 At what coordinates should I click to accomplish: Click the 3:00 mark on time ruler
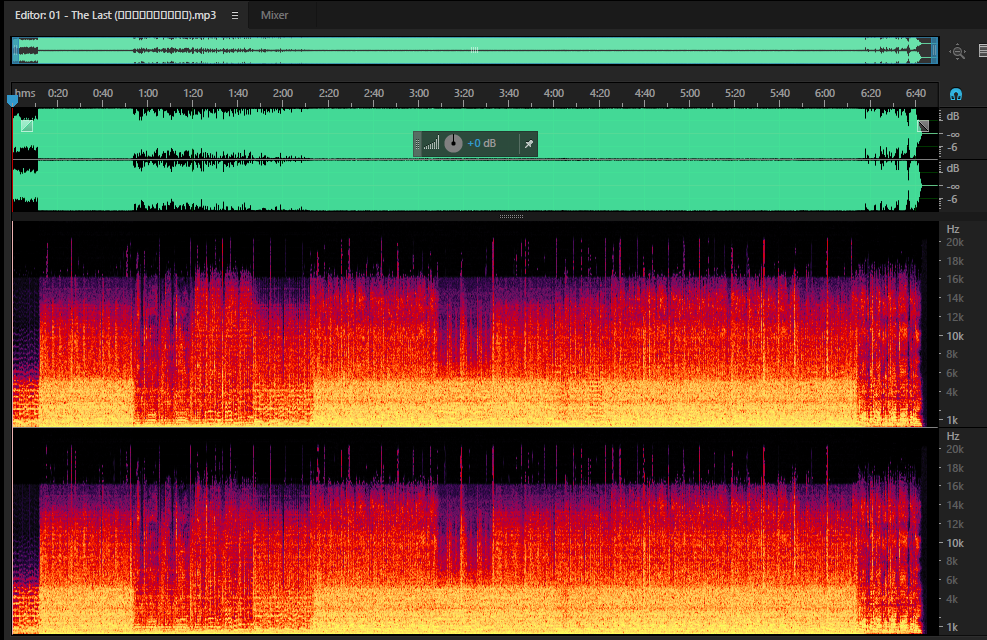[x=419, y=93]
